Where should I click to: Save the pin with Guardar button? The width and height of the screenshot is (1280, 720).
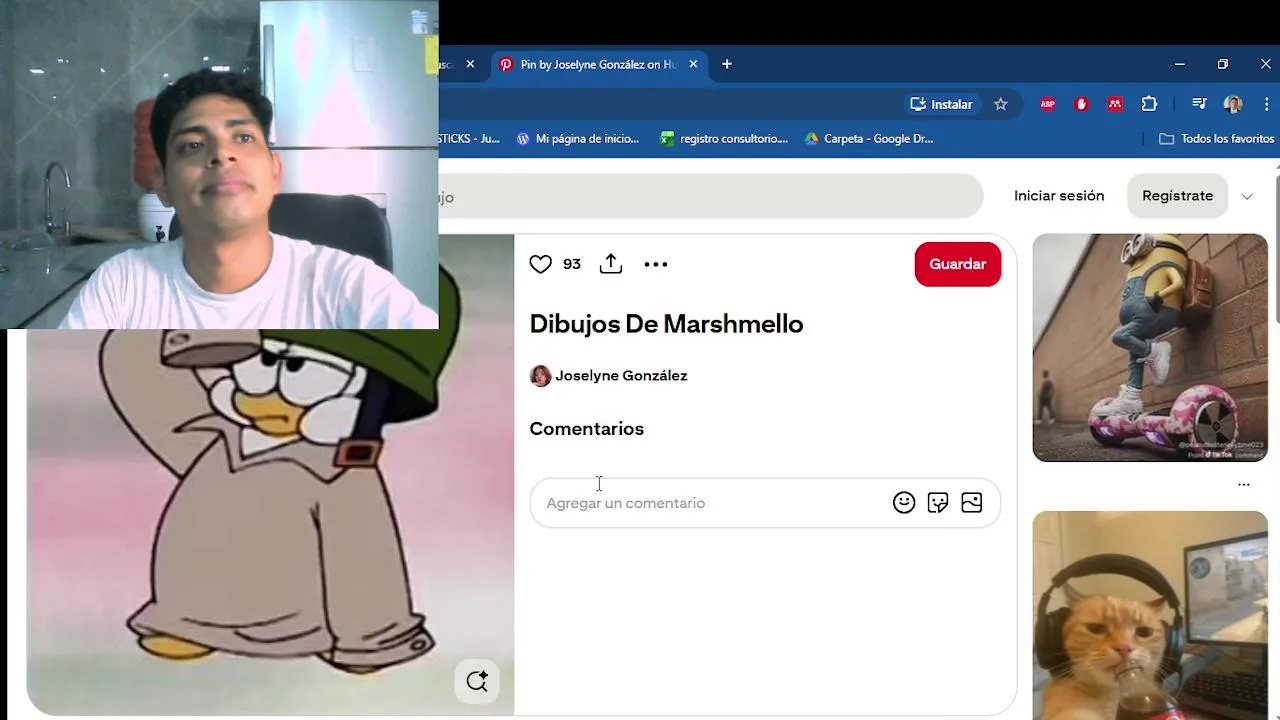pos(957,264)
